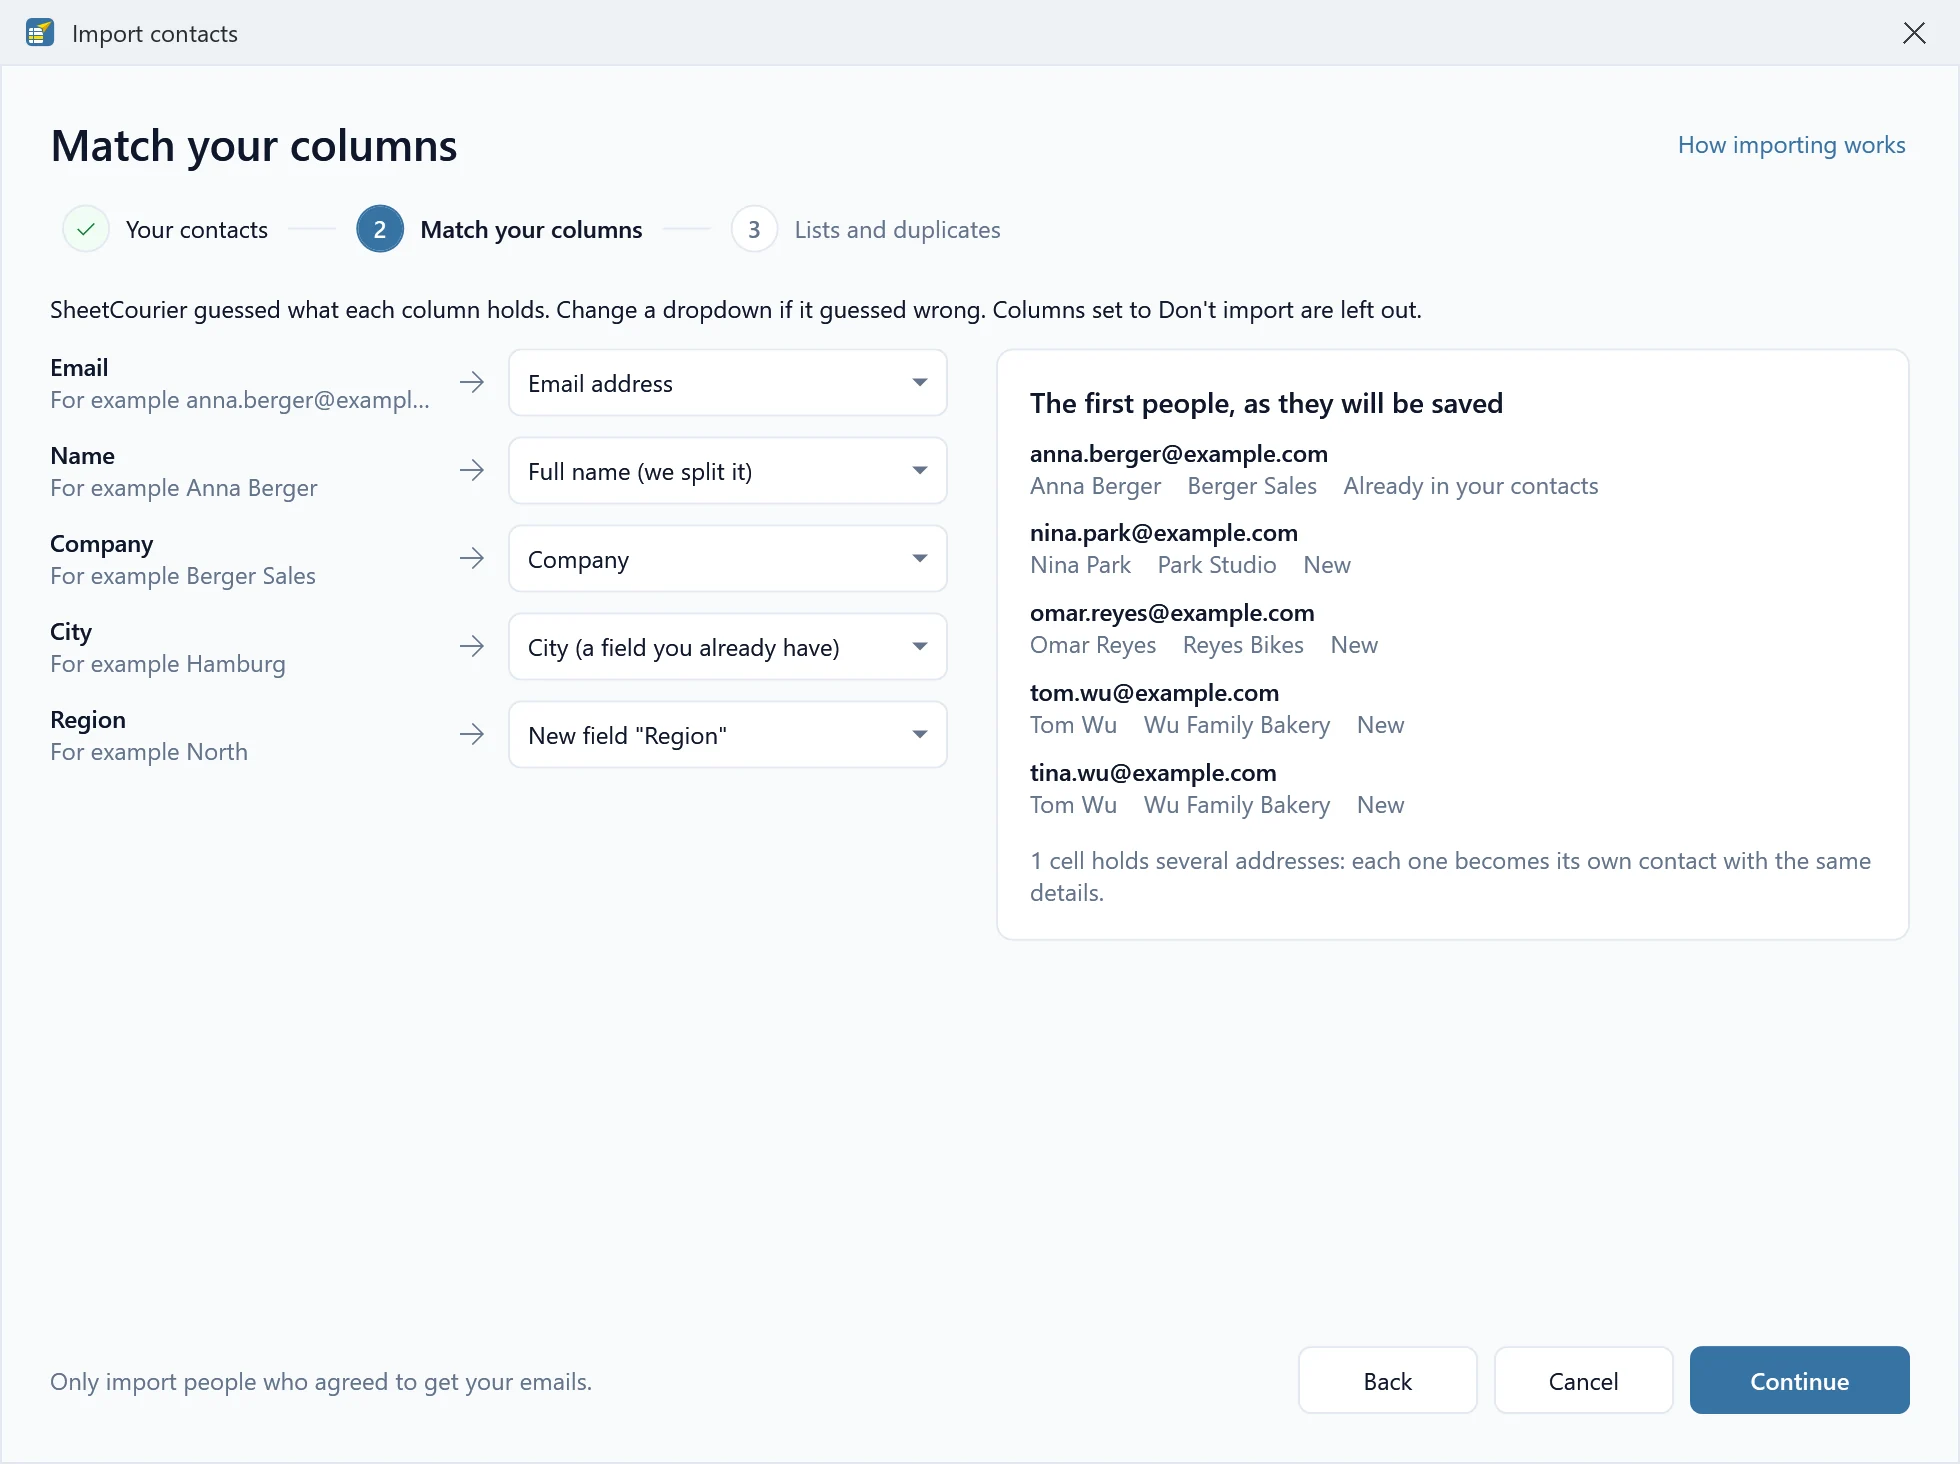Viewport: 1960px width, 1464px height.
Task: Select the Match your columns step label
Action: pos(531,230)
